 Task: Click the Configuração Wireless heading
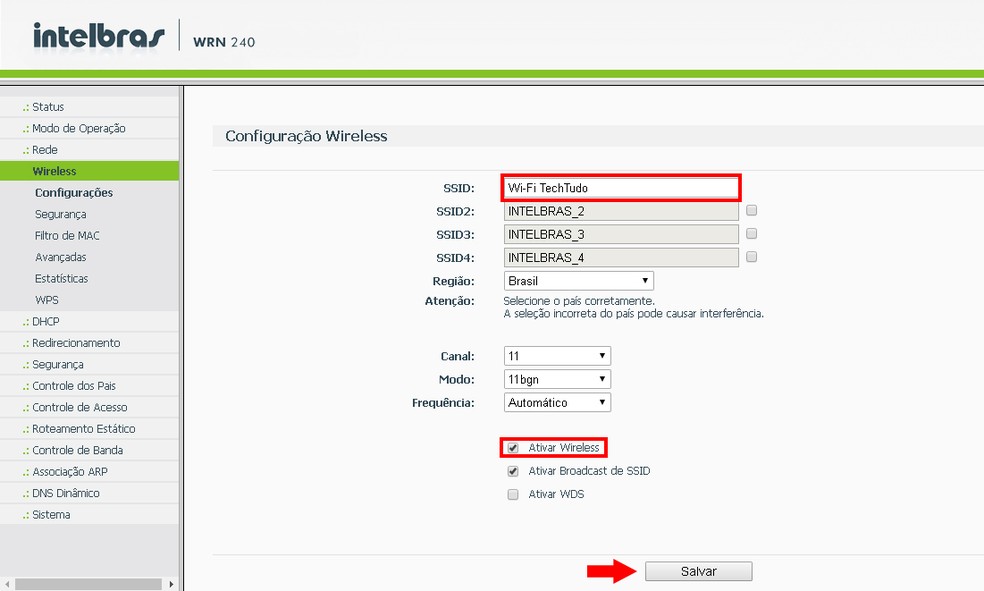click(x=306, y=136)
